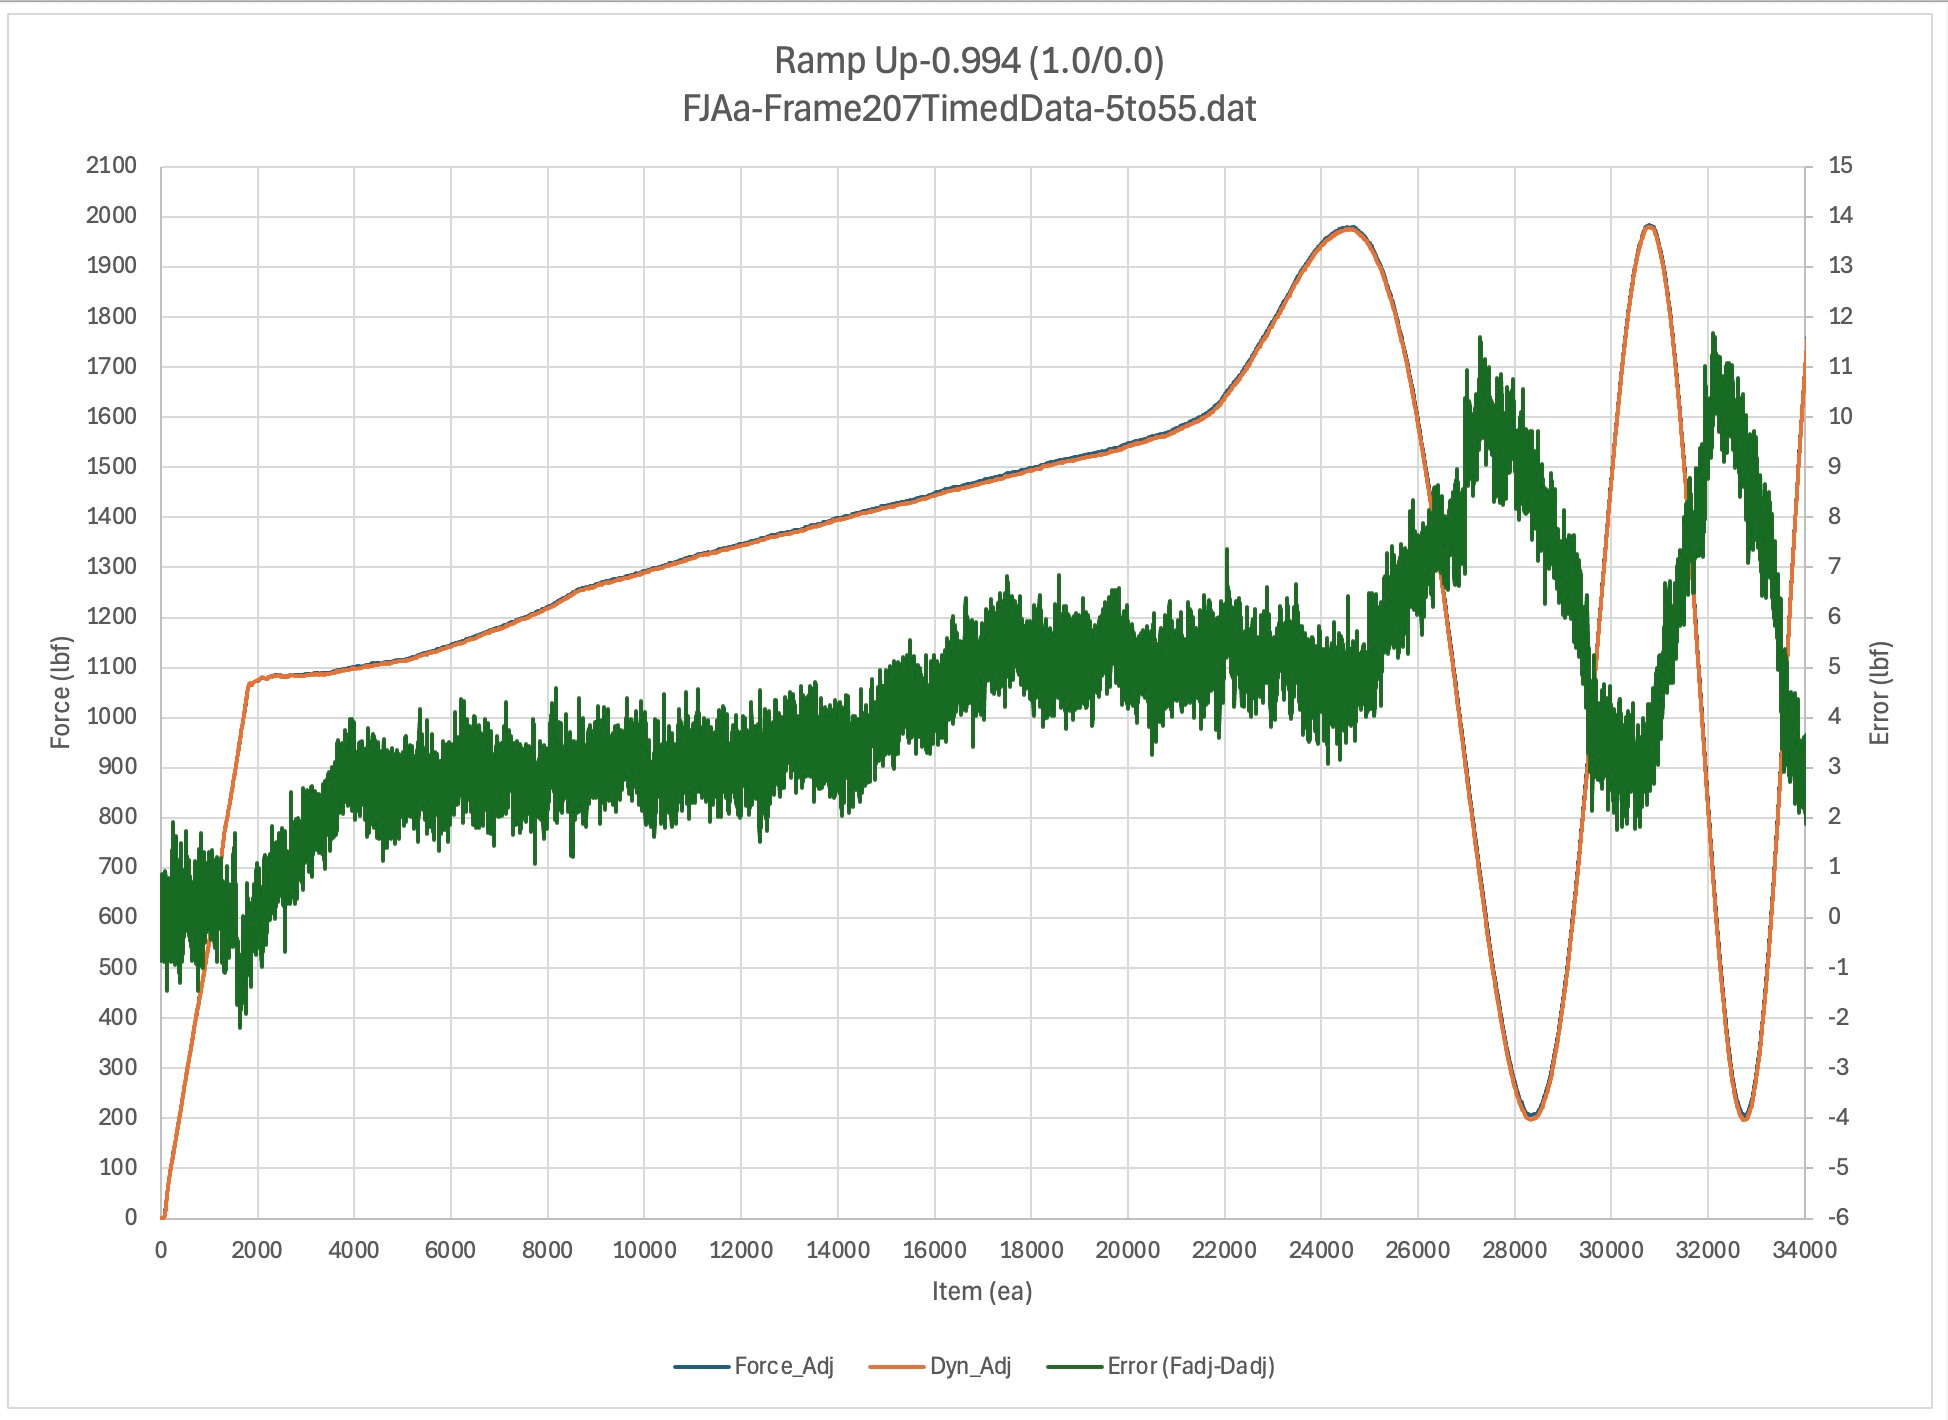1948x1420 pixels.
Task: Click the Error (Fadj-Dadj) legend entry
Action: tap(1190, 1366)
